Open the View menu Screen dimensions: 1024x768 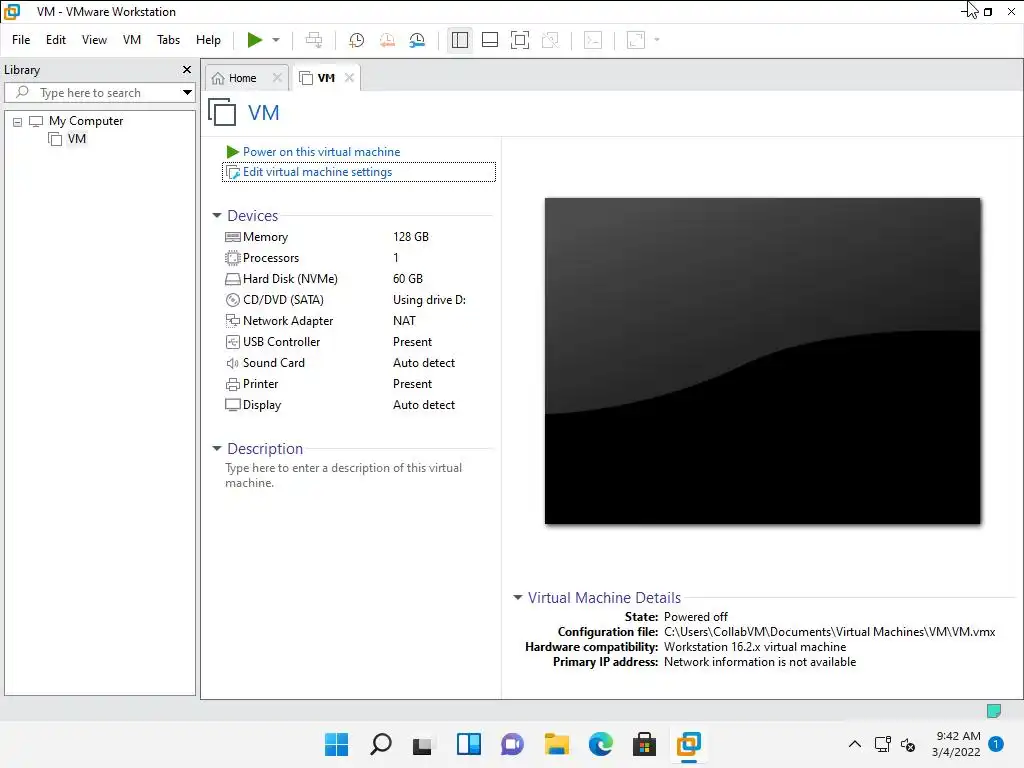[x=94, y=40]
